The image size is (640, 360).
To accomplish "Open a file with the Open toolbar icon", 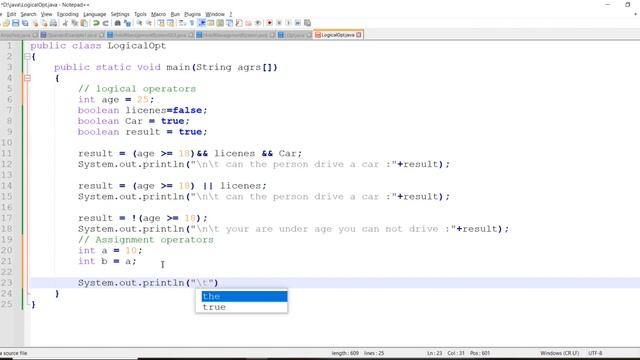I will click(x=6, y=23).
